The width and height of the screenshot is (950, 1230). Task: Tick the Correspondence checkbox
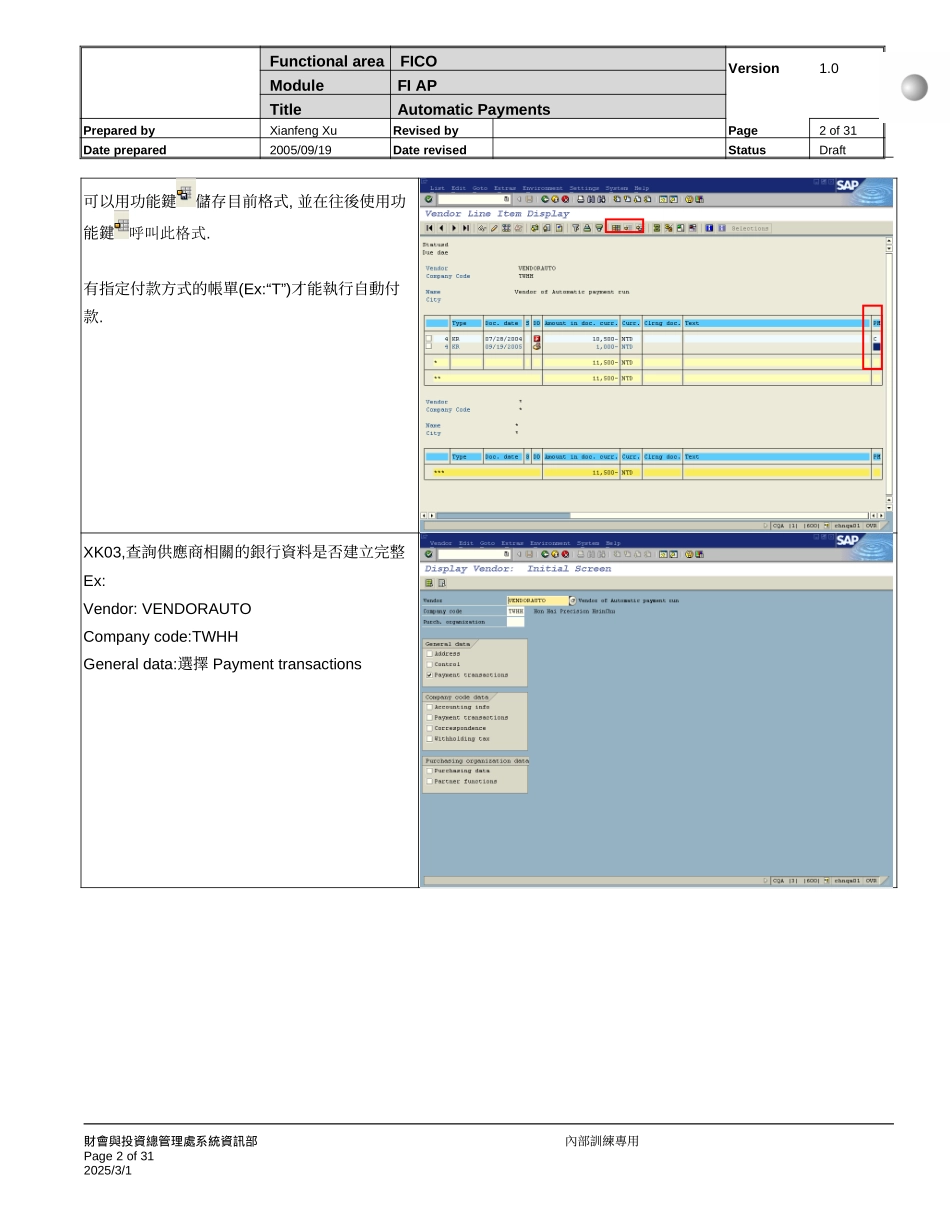pyautogui.click(x=429, y=728)
